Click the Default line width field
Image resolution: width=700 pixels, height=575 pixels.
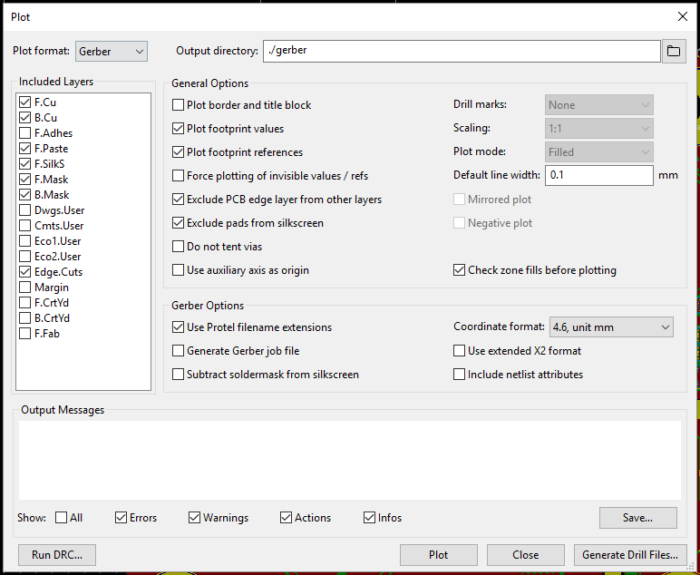click(599, 175)
